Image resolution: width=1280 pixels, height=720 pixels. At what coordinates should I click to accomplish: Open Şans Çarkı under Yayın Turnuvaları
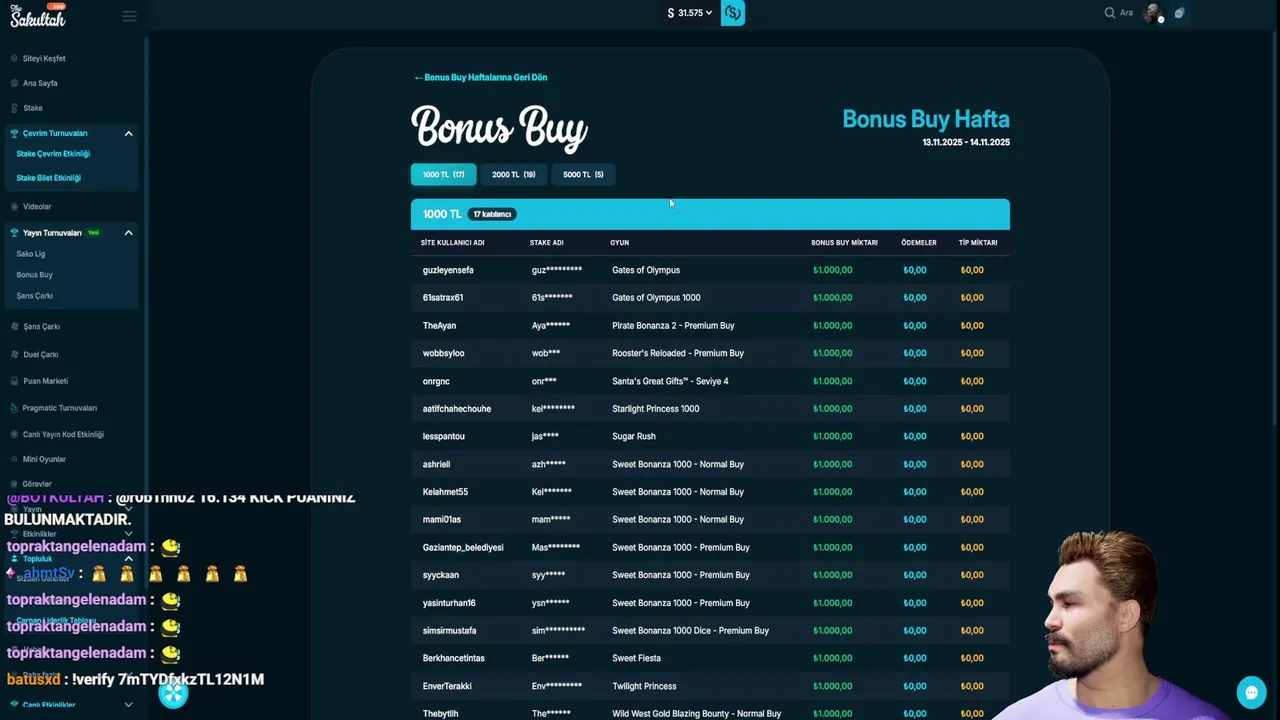tap(34, 296)
